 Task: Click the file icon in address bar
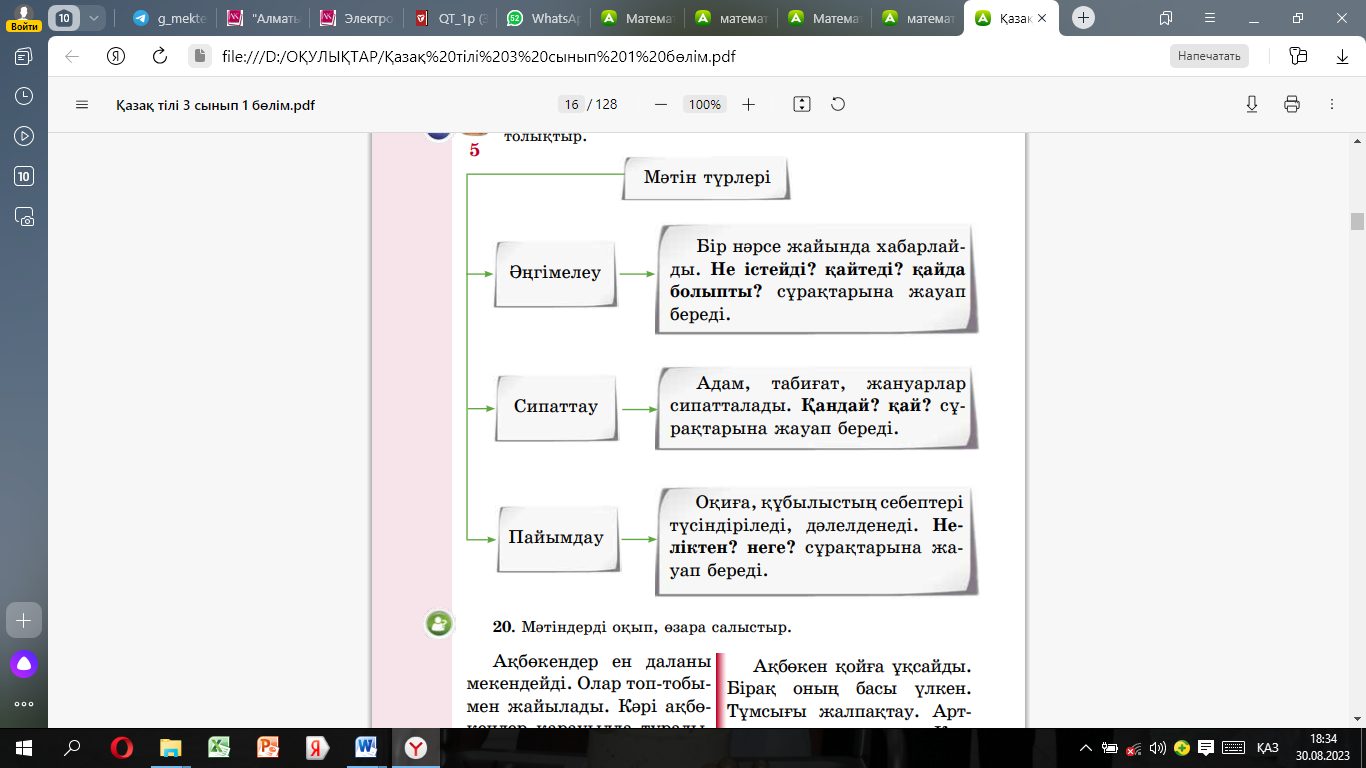tap(199, 56)
